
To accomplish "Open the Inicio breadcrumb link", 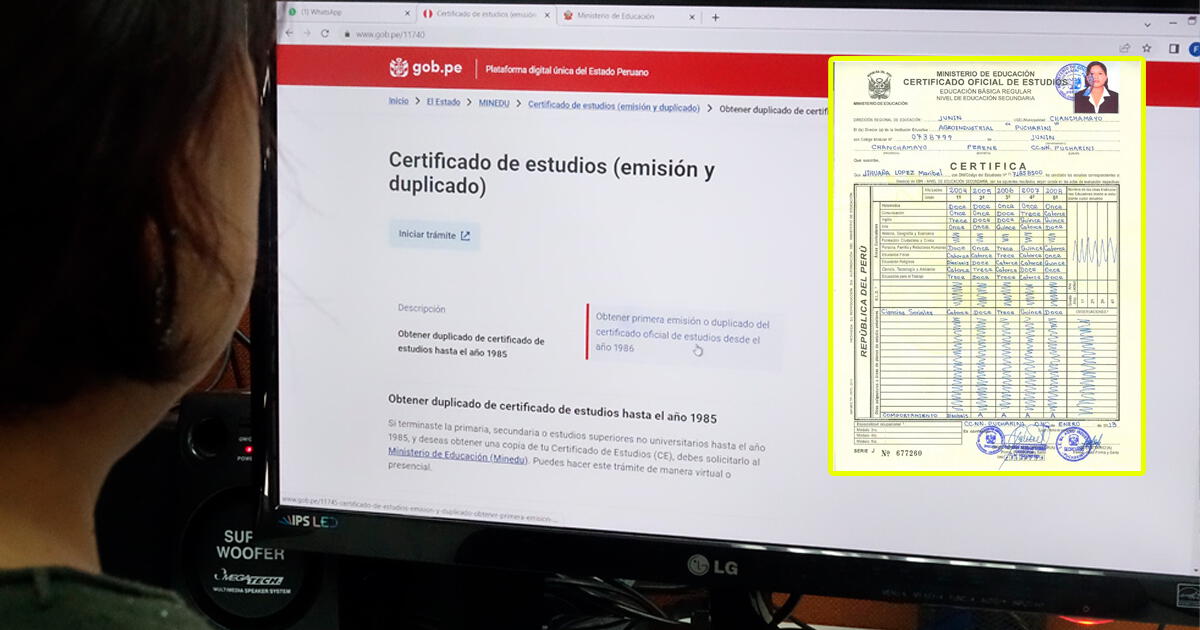I will coord(398,101).
